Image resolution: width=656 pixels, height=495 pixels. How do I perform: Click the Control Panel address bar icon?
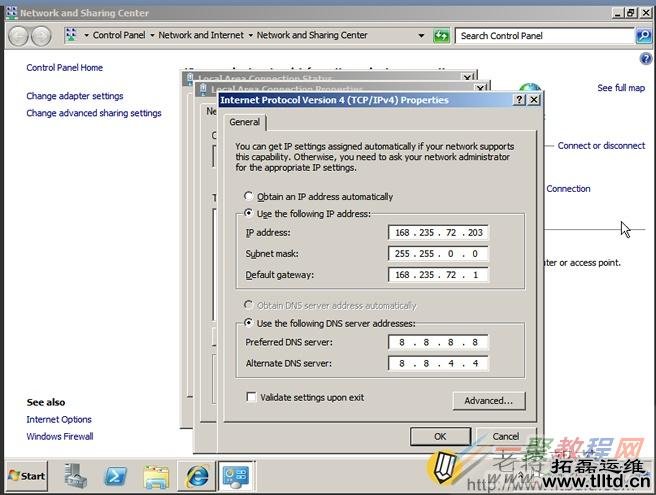[x=71, y=35]
